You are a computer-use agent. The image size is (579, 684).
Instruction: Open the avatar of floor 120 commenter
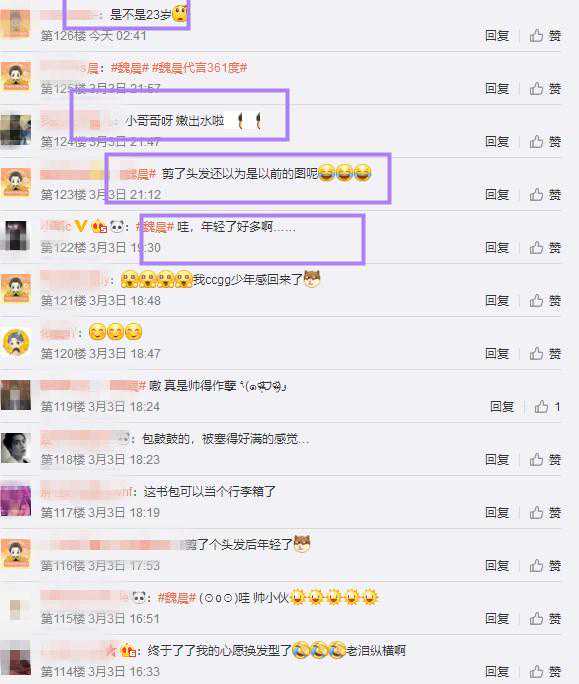pyautogui.click(x=16, y=342)
